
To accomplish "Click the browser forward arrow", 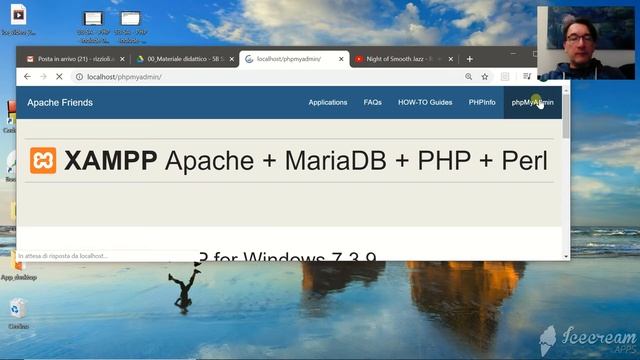I will pyautogui.click(x=43, y=77).
